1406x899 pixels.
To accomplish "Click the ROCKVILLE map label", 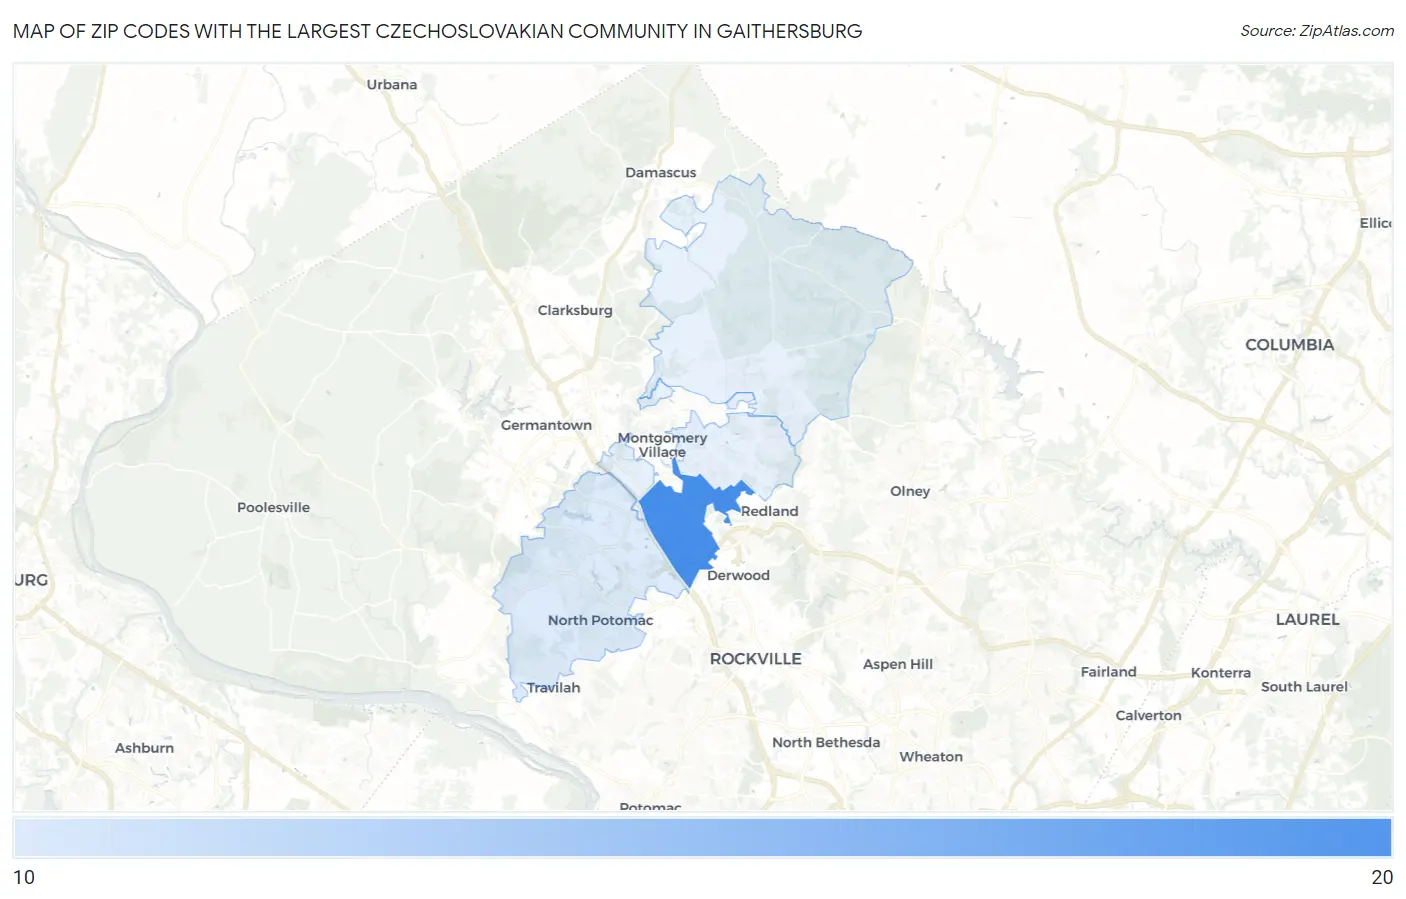I will (755, 659).
